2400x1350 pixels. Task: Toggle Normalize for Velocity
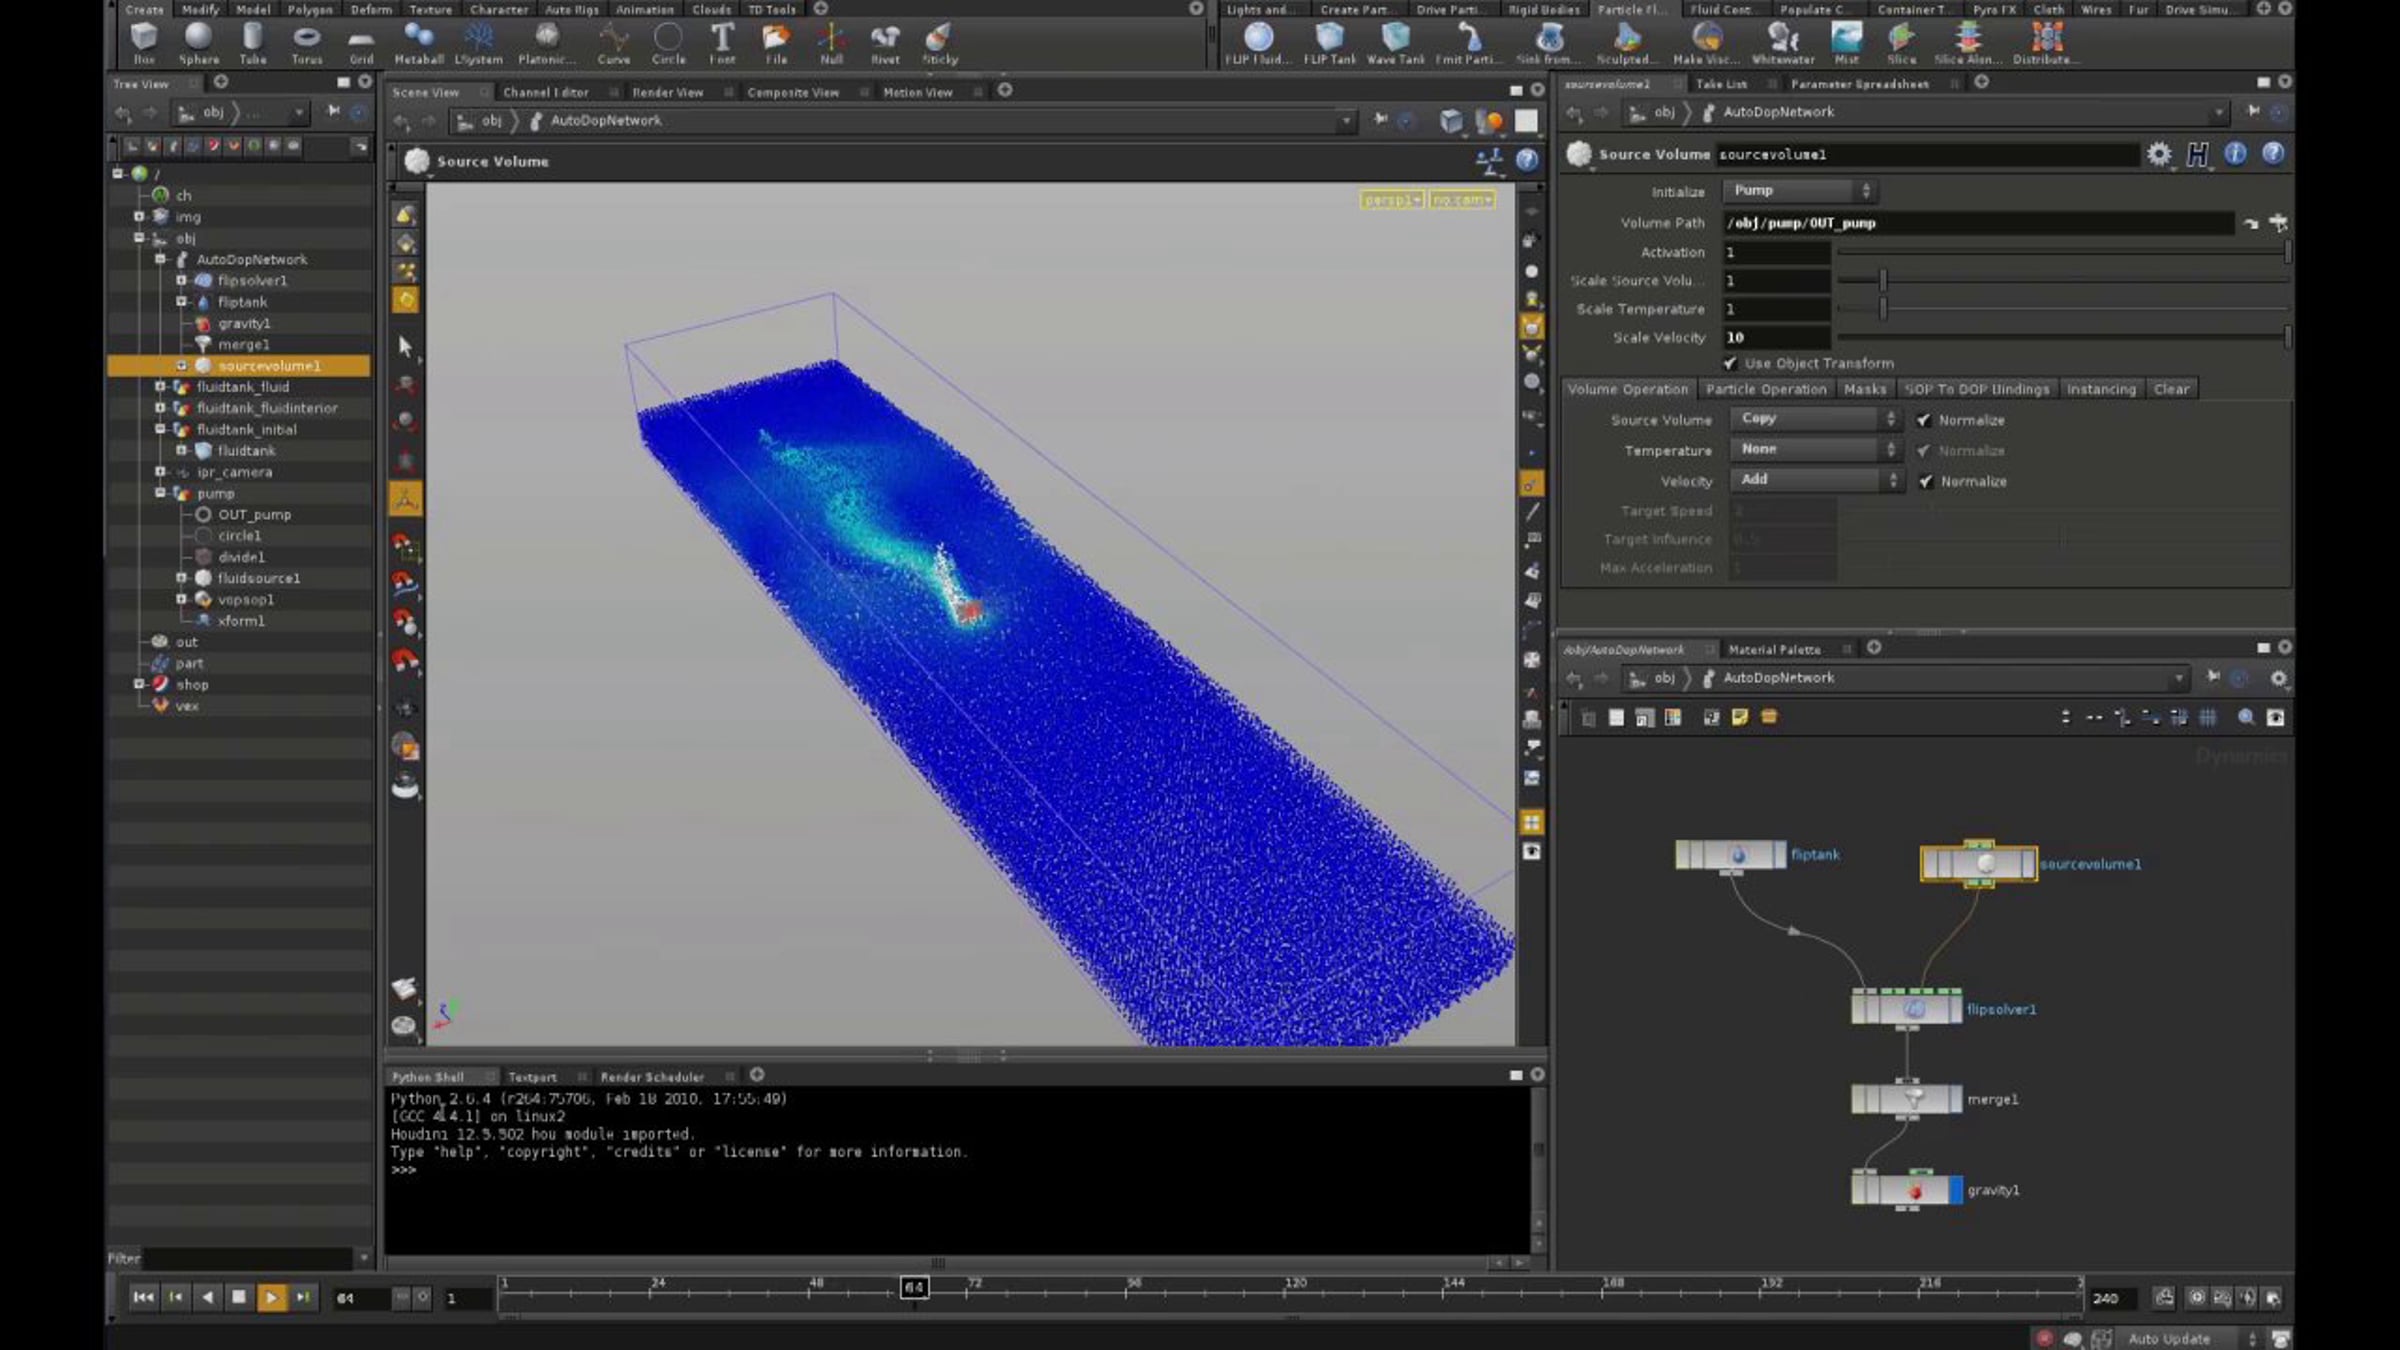1926,481
